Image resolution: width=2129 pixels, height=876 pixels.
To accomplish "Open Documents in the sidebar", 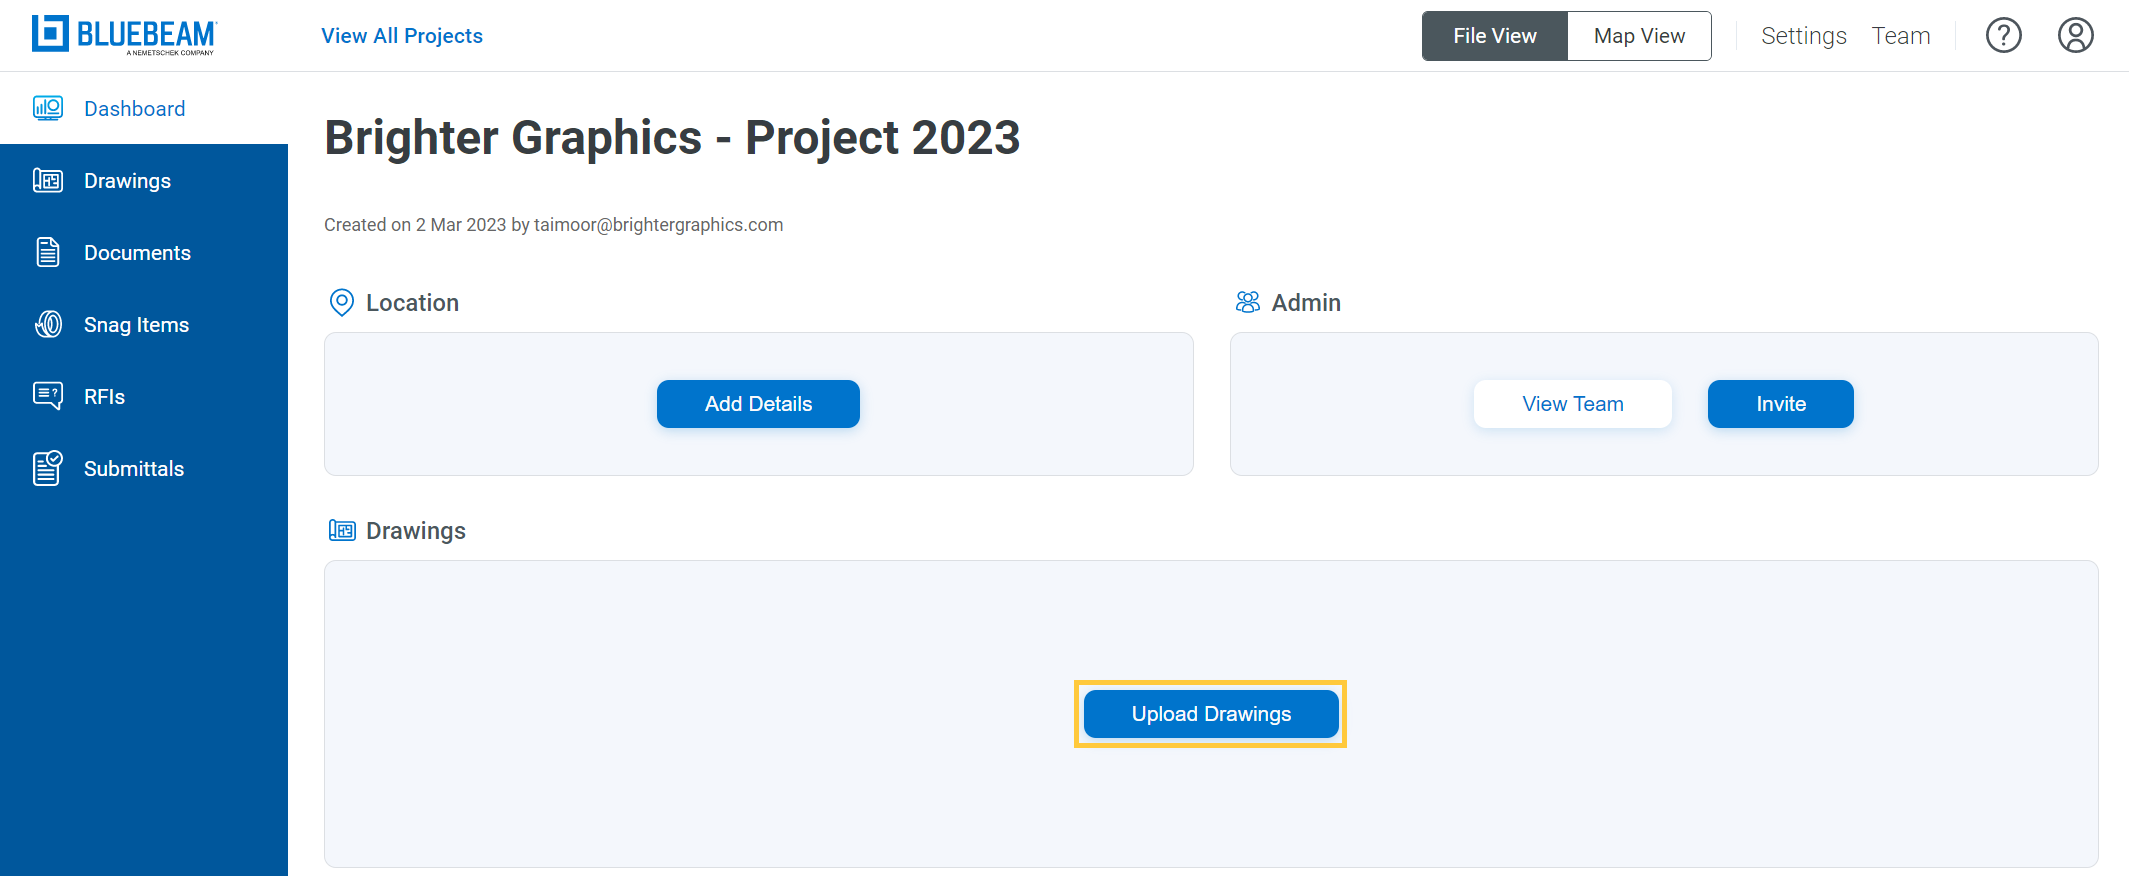I will pos(144,252).
